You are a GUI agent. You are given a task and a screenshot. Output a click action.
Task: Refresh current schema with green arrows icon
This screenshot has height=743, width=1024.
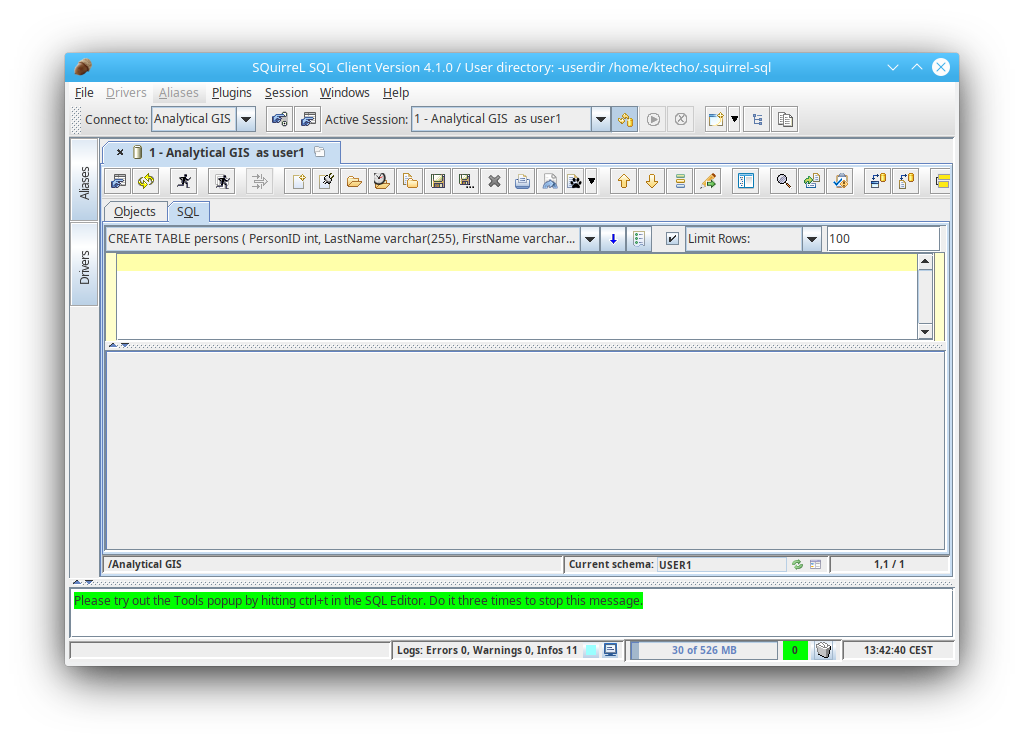point(797,565)
